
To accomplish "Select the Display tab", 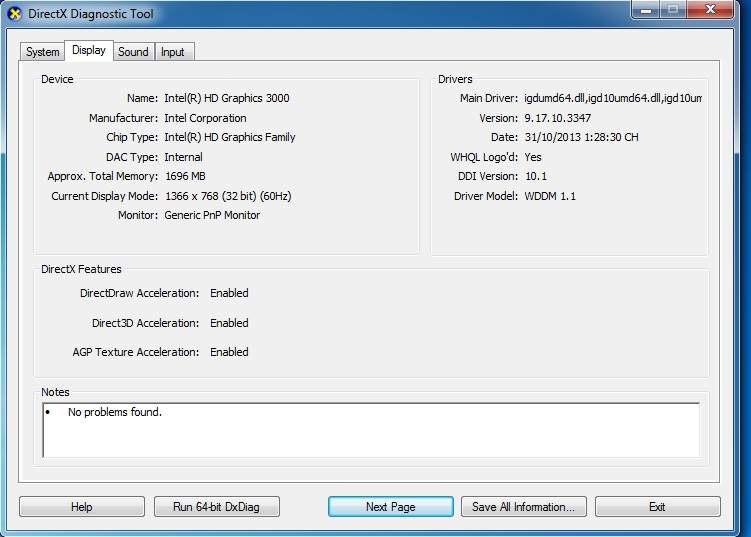I will point(89,50).
